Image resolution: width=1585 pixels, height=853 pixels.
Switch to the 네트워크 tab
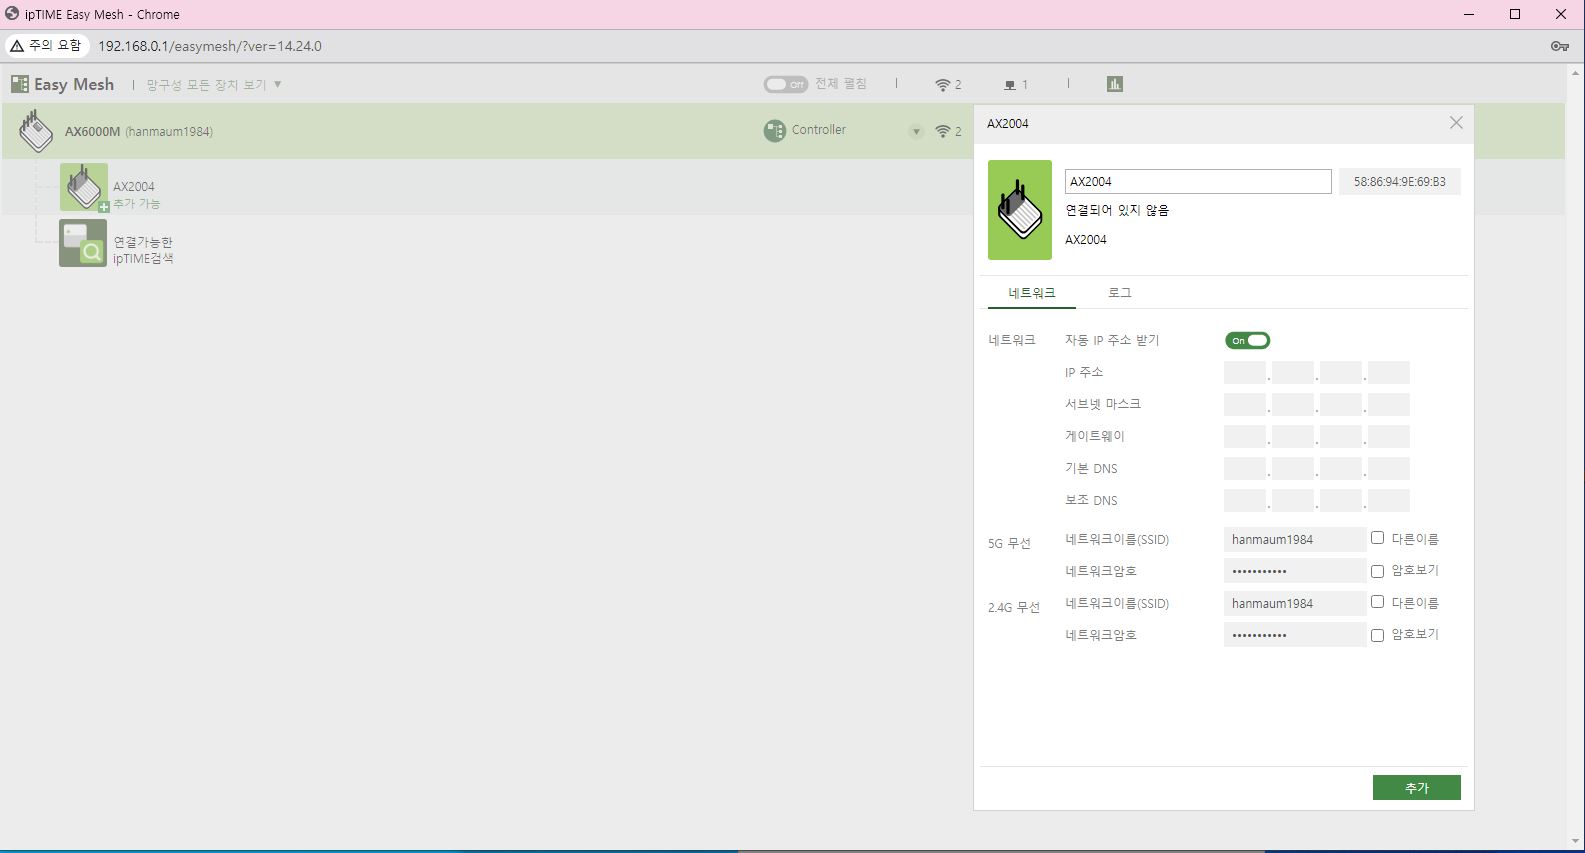pos(1031,293)
